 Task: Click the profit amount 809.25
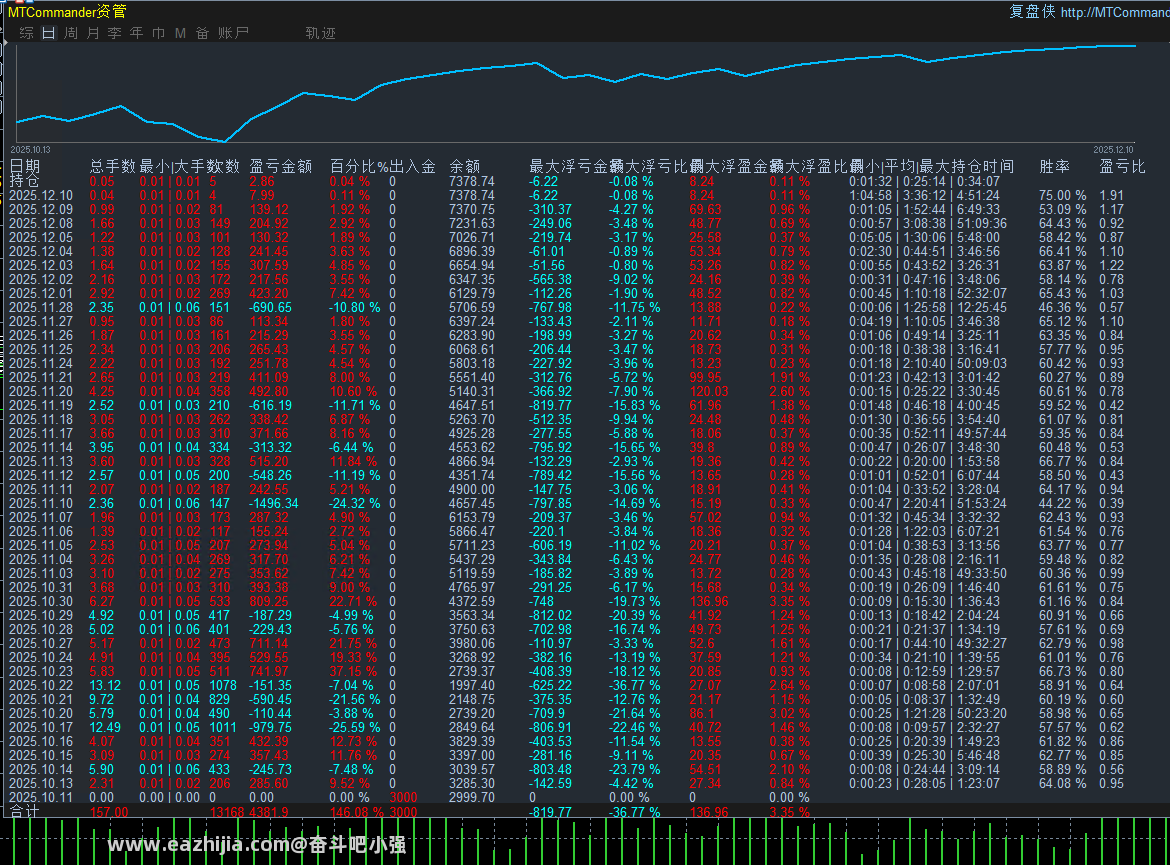click(269, 602)
